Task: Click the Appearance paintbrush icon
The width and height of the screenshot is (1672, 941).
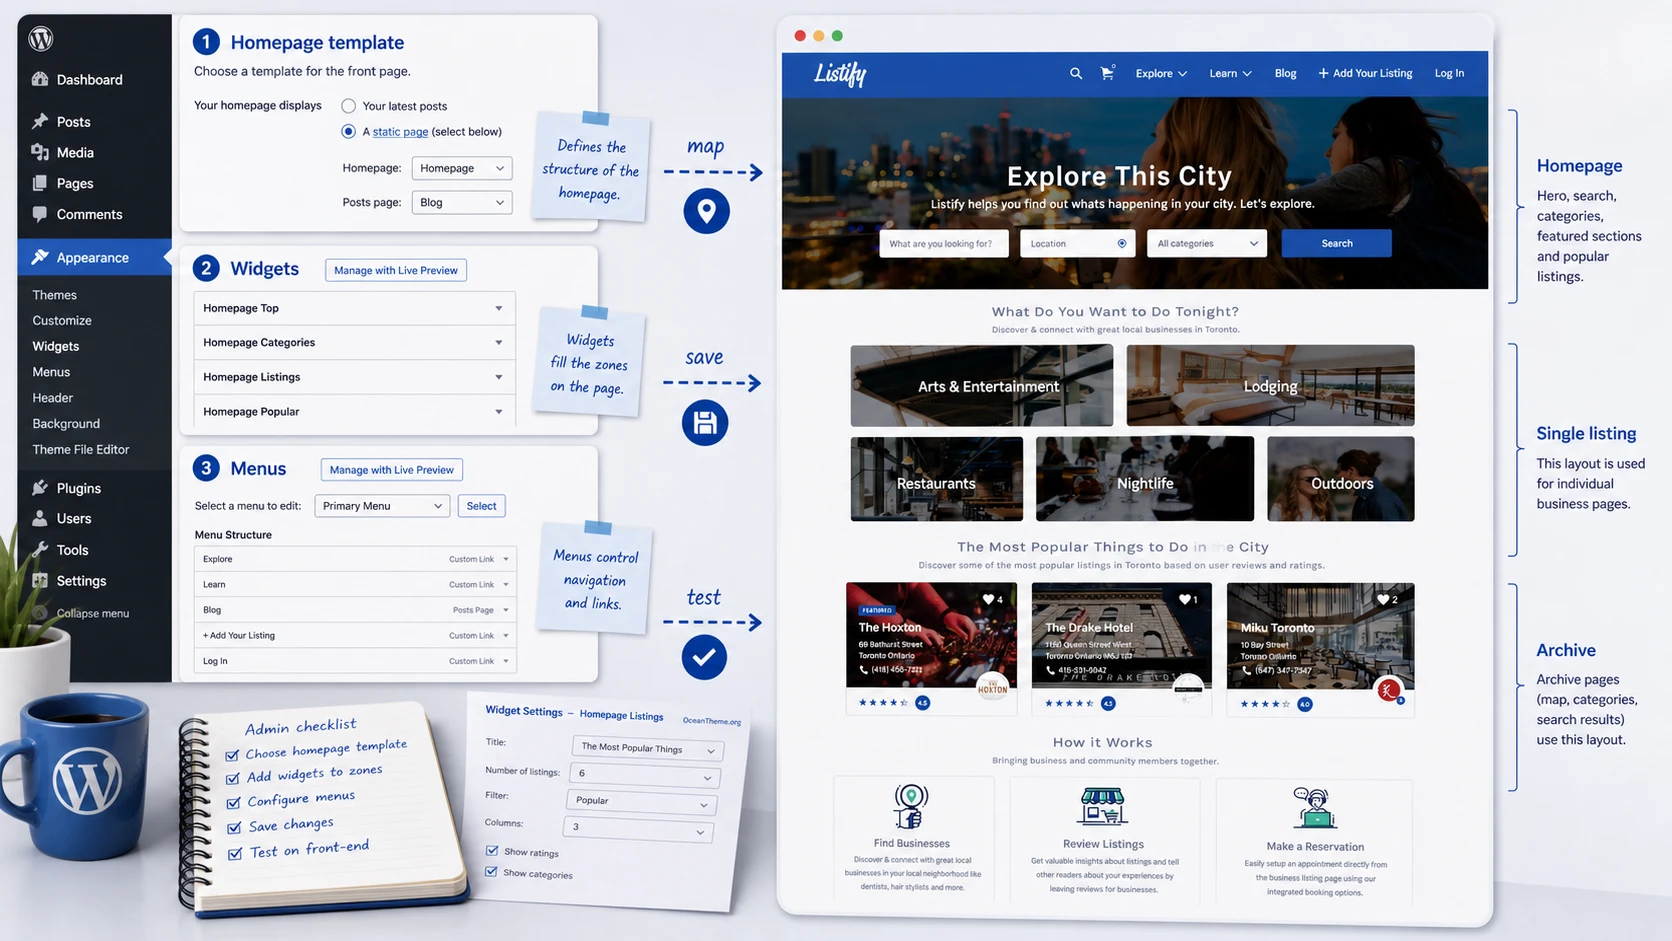Action: [x=40, y=257]
